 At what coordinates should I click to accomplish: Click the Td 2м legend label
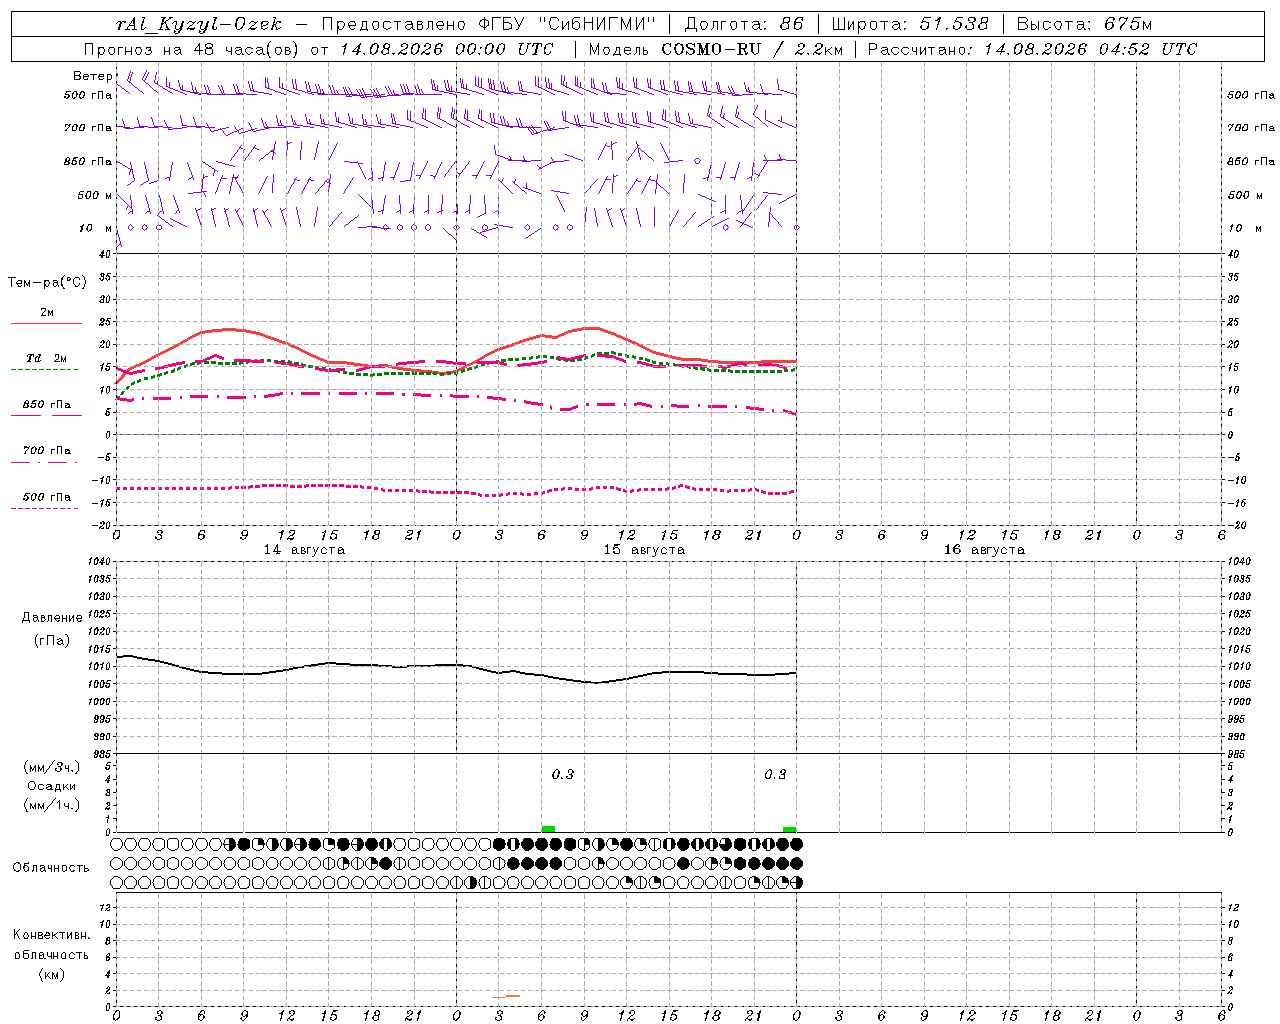coord(47,358)
